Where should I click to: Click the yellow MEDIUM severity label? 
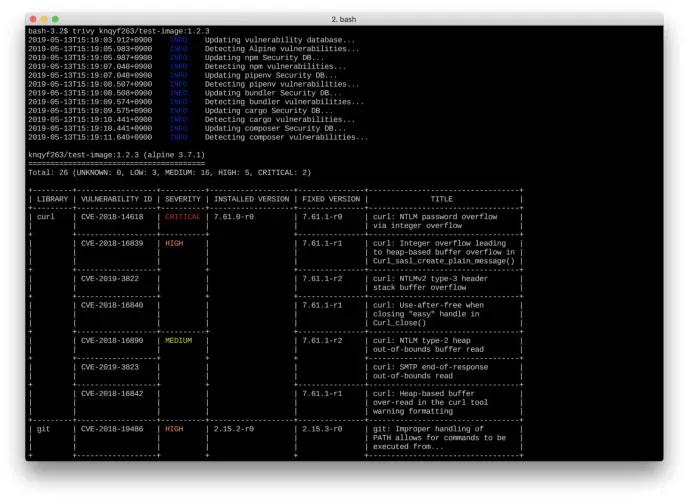[x=178, y=341]
